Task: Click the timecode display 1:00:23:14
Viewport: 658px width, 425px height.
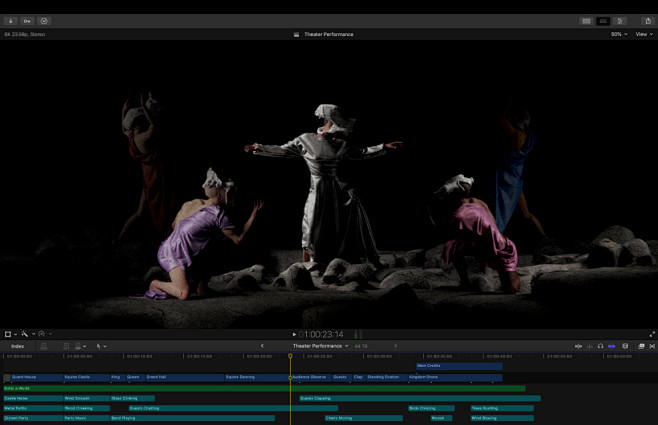Action: click(x=324, y=334)
